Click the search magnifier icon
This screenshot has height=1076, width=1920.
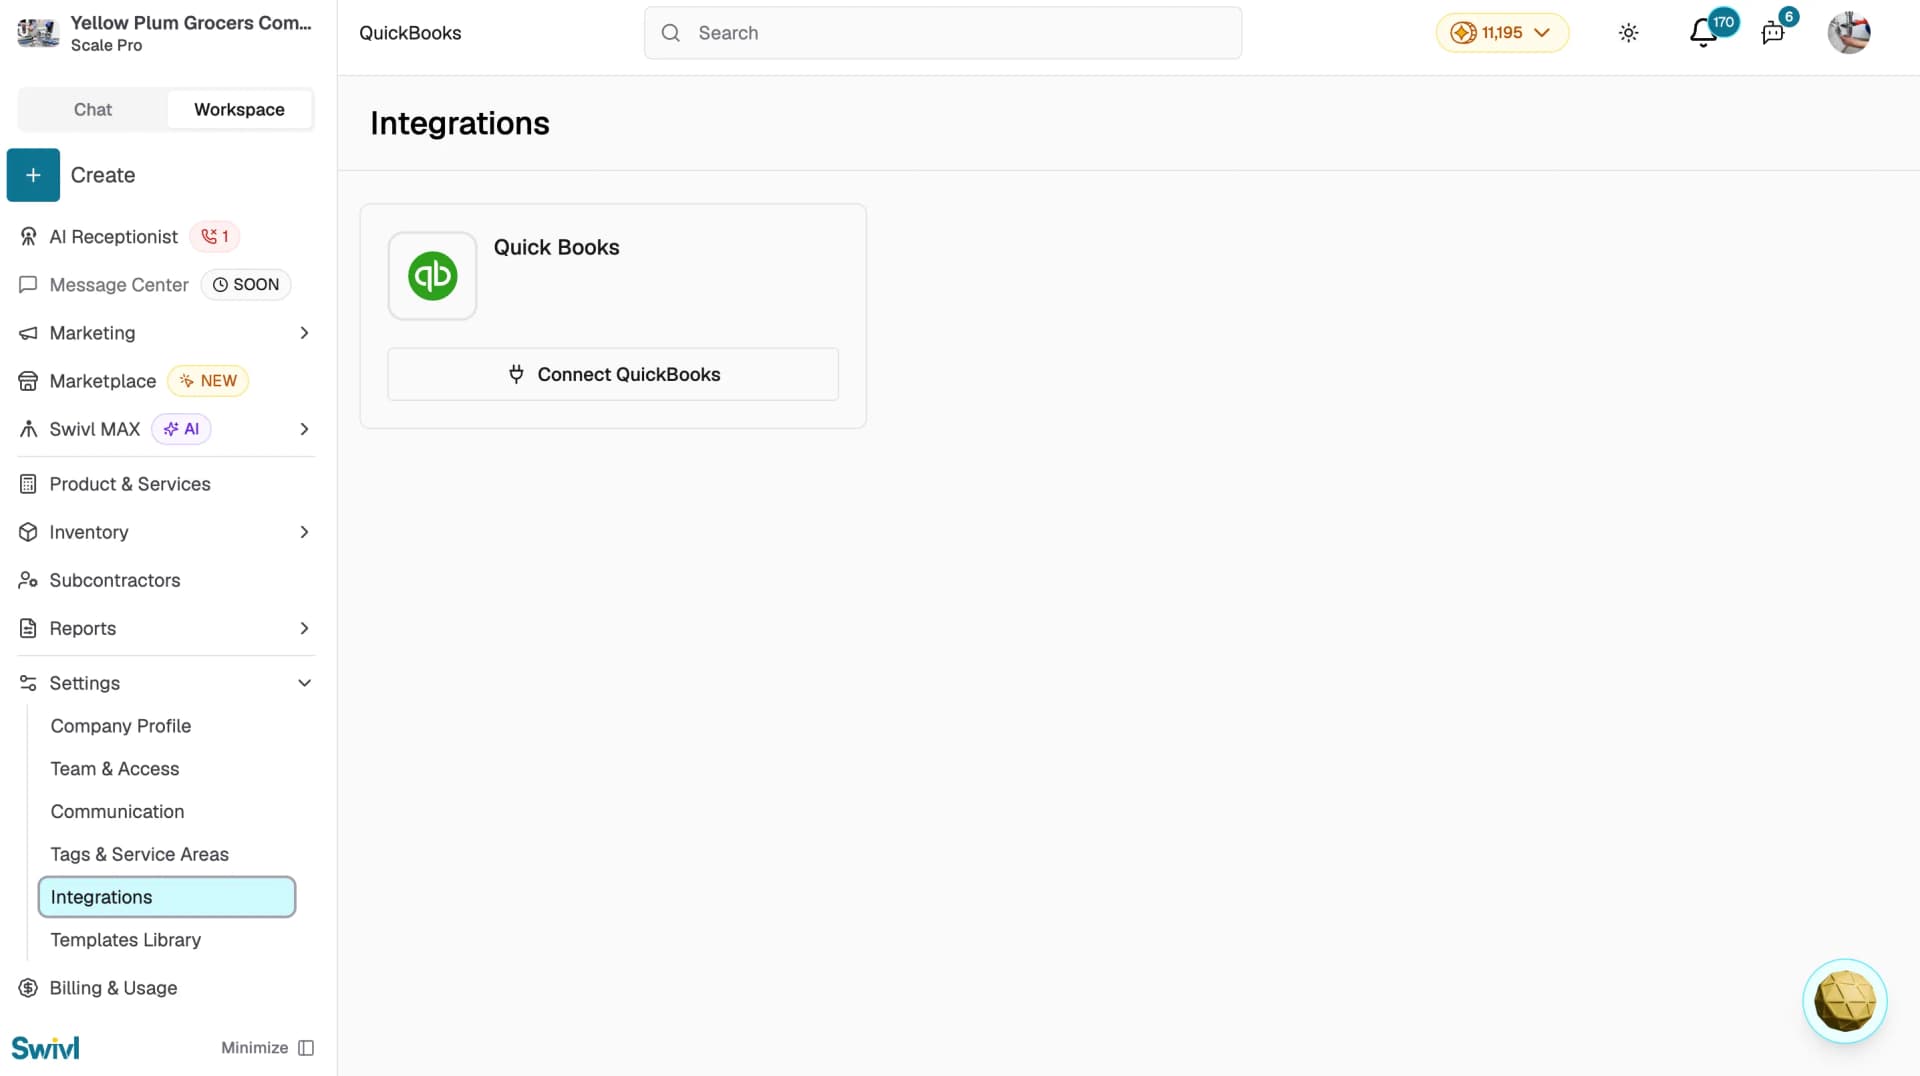pyautogui.click(x=671, y=33)
